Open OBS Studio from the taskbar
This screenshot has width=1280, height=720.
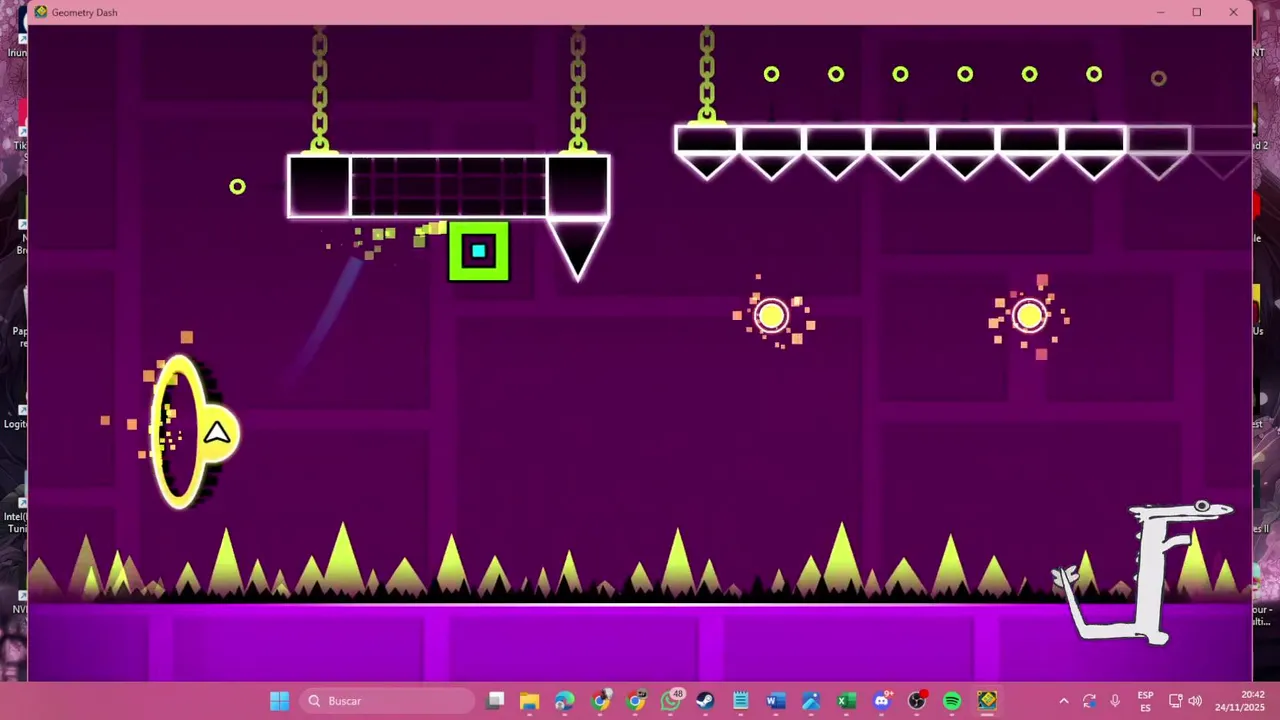[x=917, y=701]
